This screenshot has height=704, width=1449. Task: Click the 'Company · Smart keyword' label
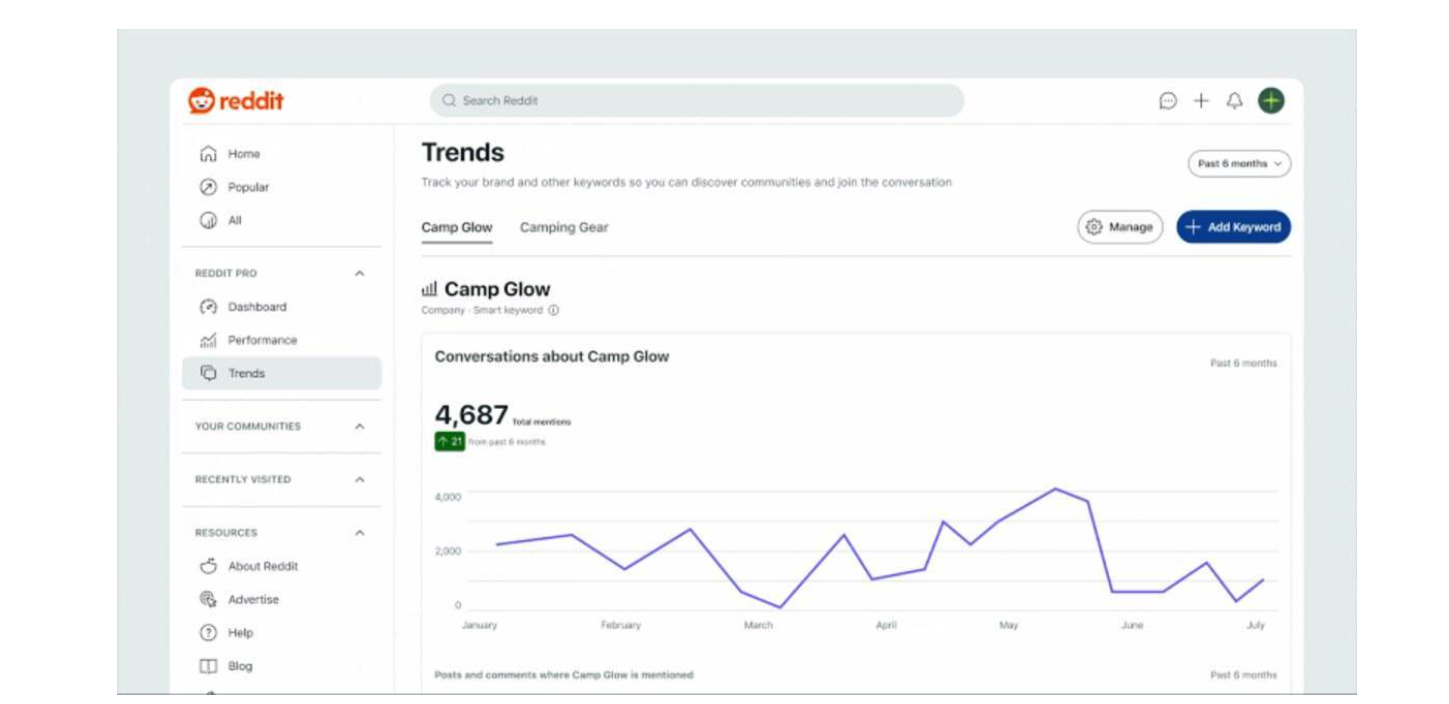(x=482, y=311)
